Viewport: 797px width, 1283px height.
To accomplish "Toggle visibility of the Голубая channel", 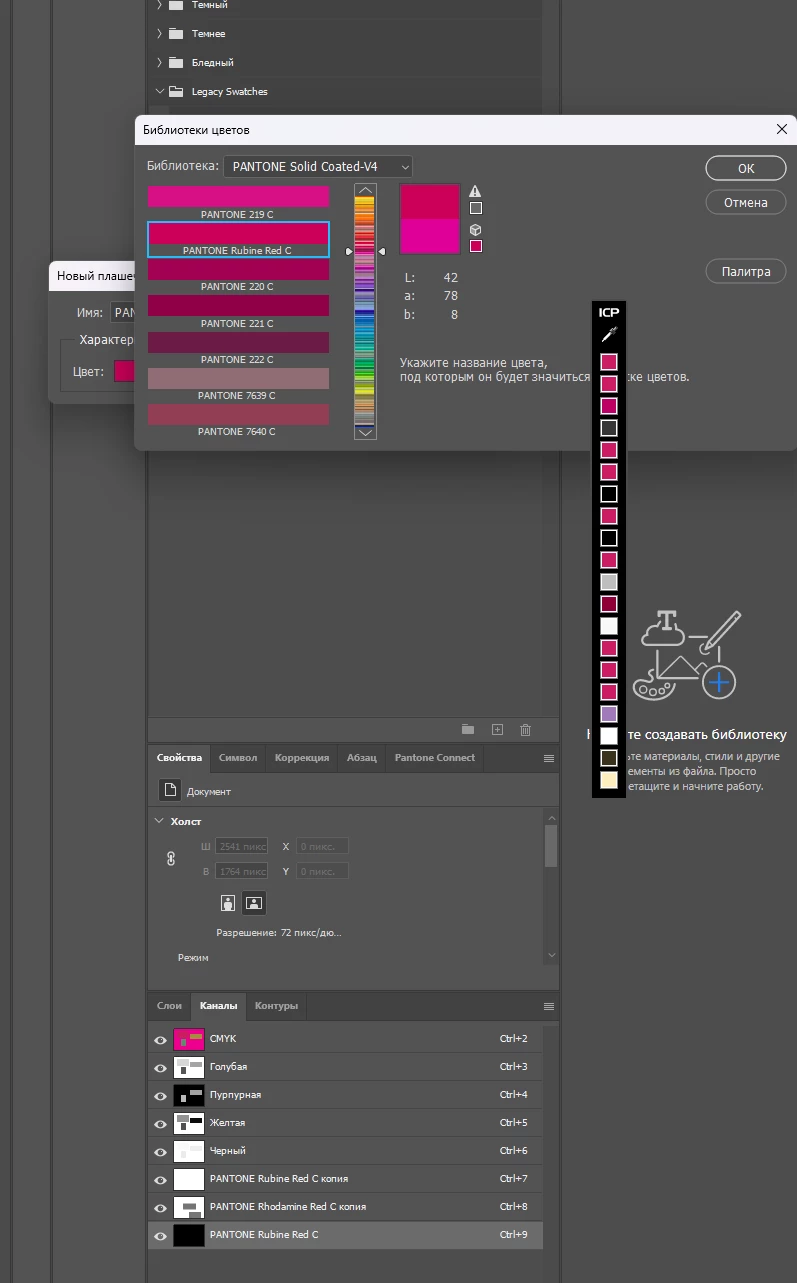I will (160, 1068).
